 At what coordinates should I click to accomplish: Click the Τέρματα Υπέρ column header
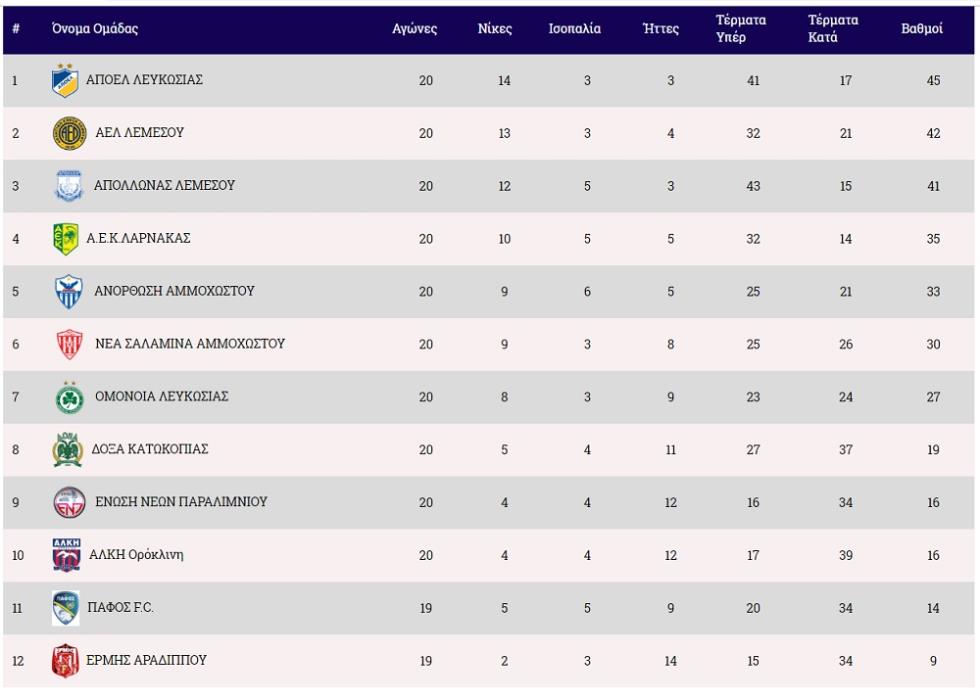coord(741,29)
